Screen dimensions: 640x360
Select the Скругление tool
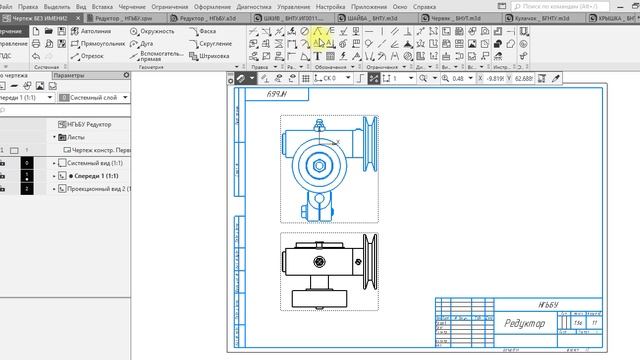point(211,44)
